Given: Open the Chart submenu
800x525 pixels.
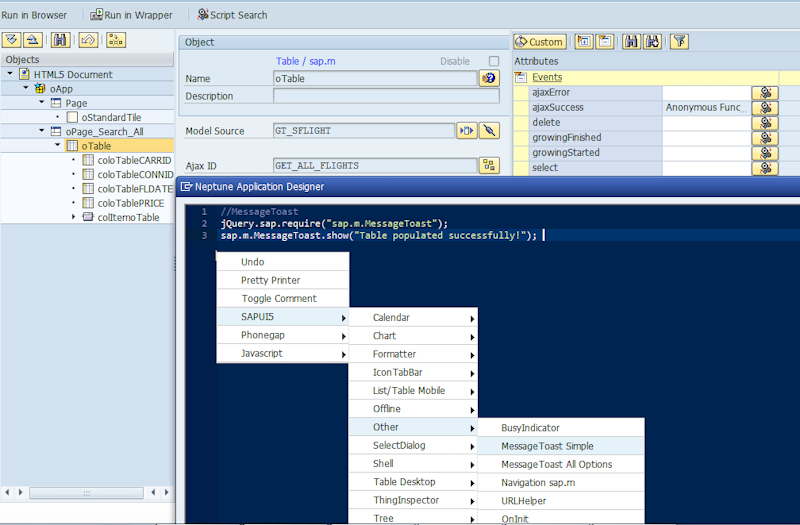Looking at the screenshot, I should coord(413,336).
